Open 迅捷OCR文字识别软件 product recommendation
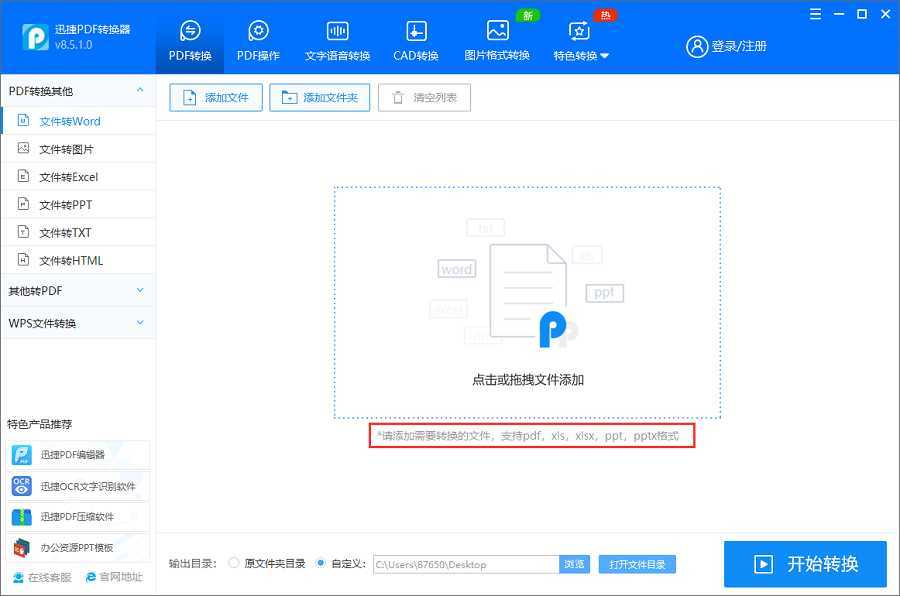Screen dimensions: 900x596 [x=79, y=486]
